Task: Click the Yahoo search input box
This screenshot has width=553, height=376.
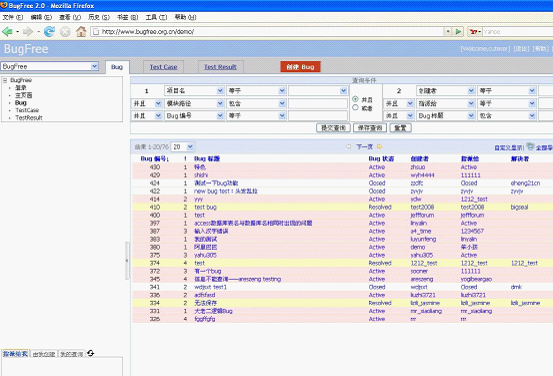Action: pos(518,32)
